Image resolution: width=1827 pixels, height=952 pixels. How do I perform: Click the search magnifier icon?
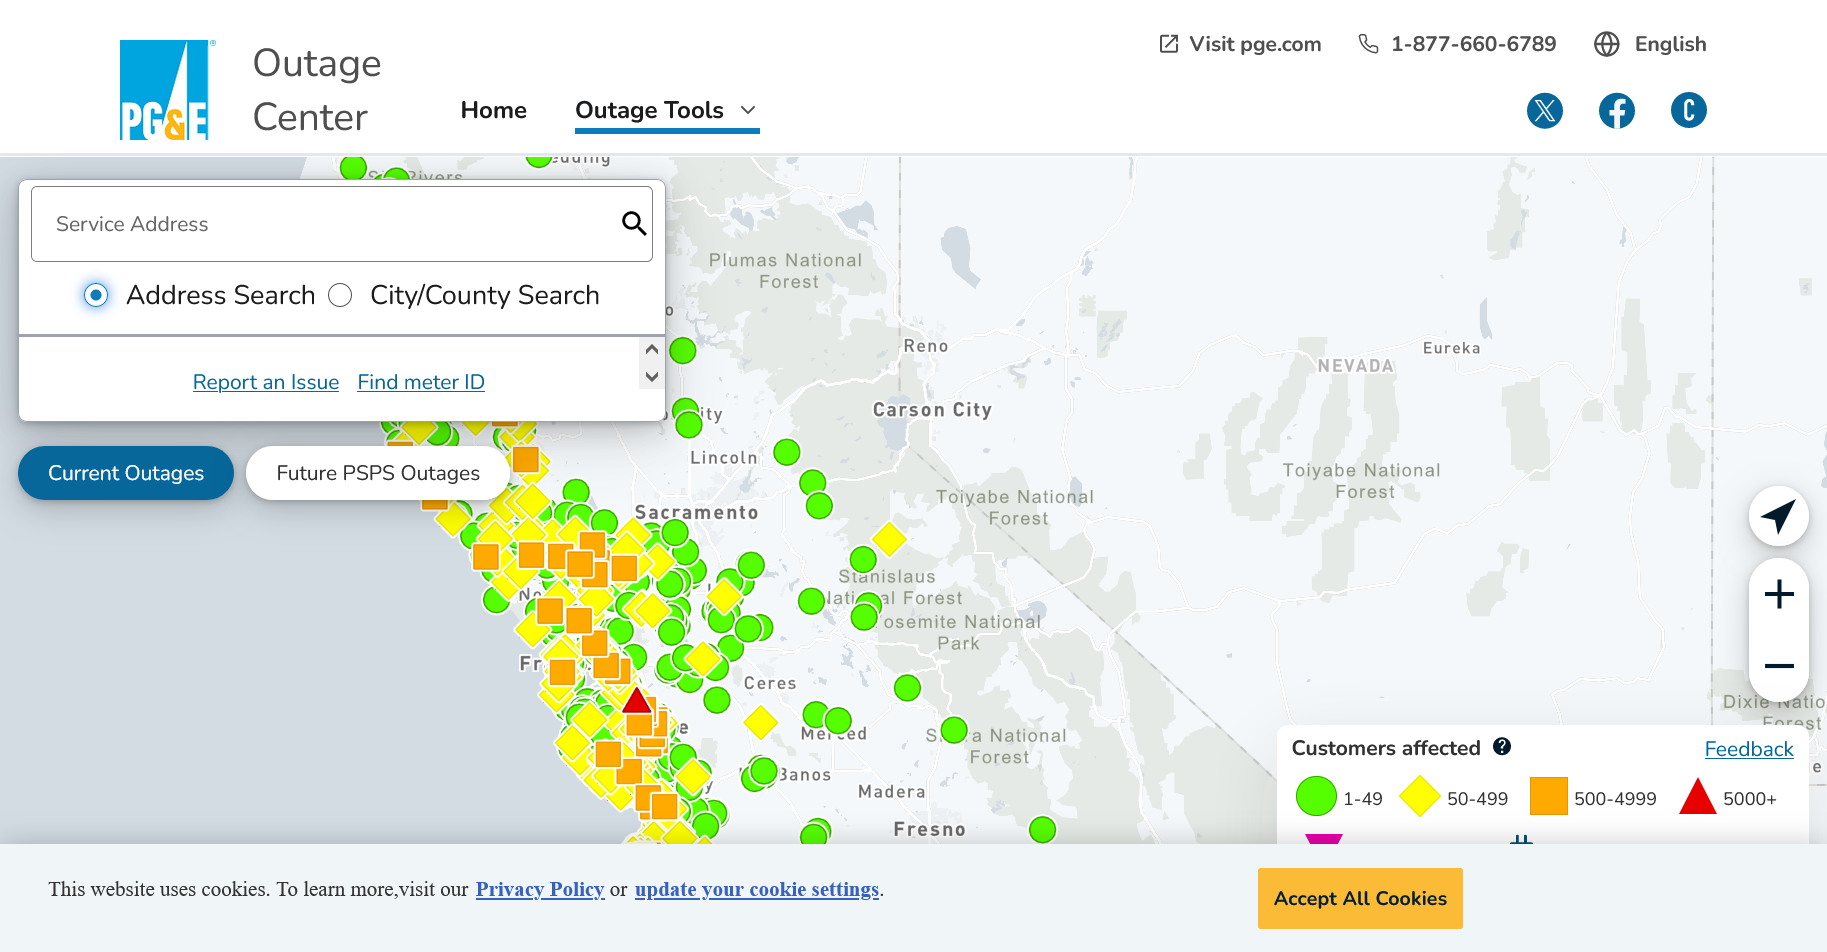tap(634, 223)
